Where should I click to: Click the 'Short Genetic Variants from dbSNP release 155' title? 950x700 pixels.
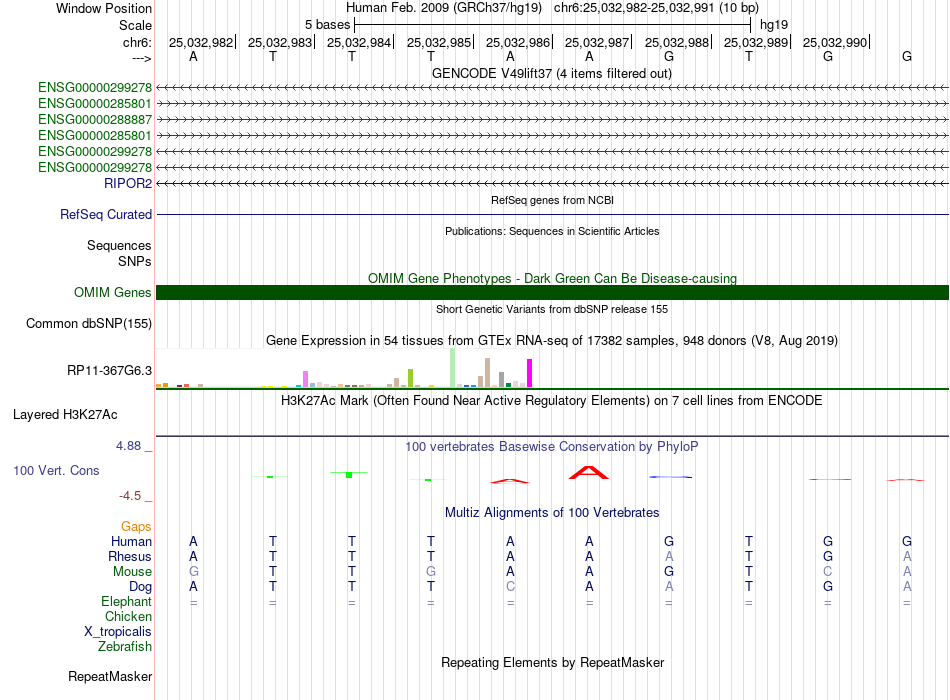[x=552, y=309]
